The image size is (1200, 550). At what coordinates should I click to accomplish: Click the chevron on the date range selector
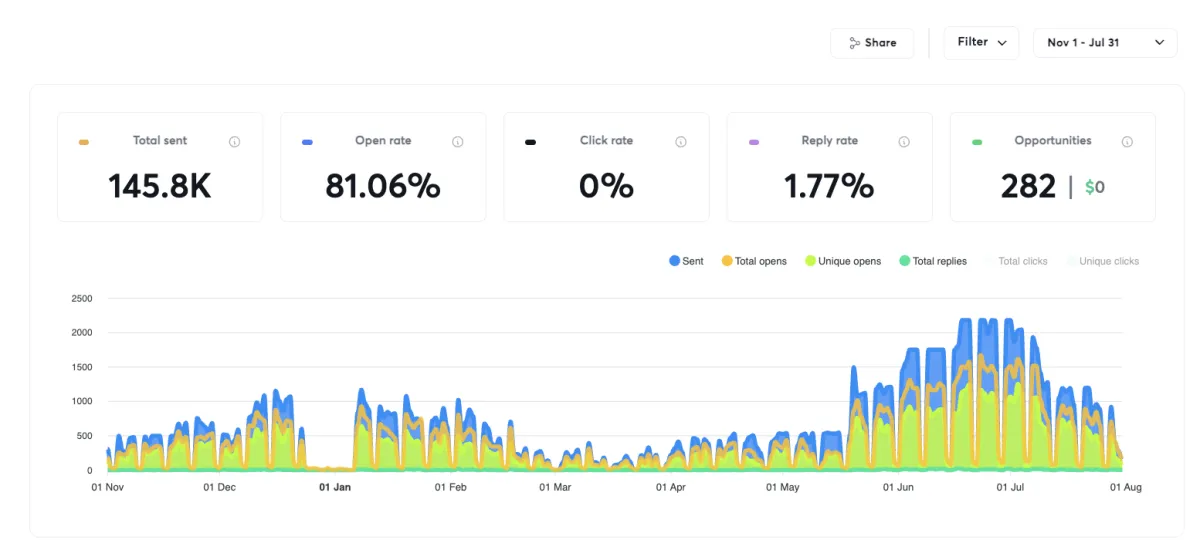(1159, 43)
